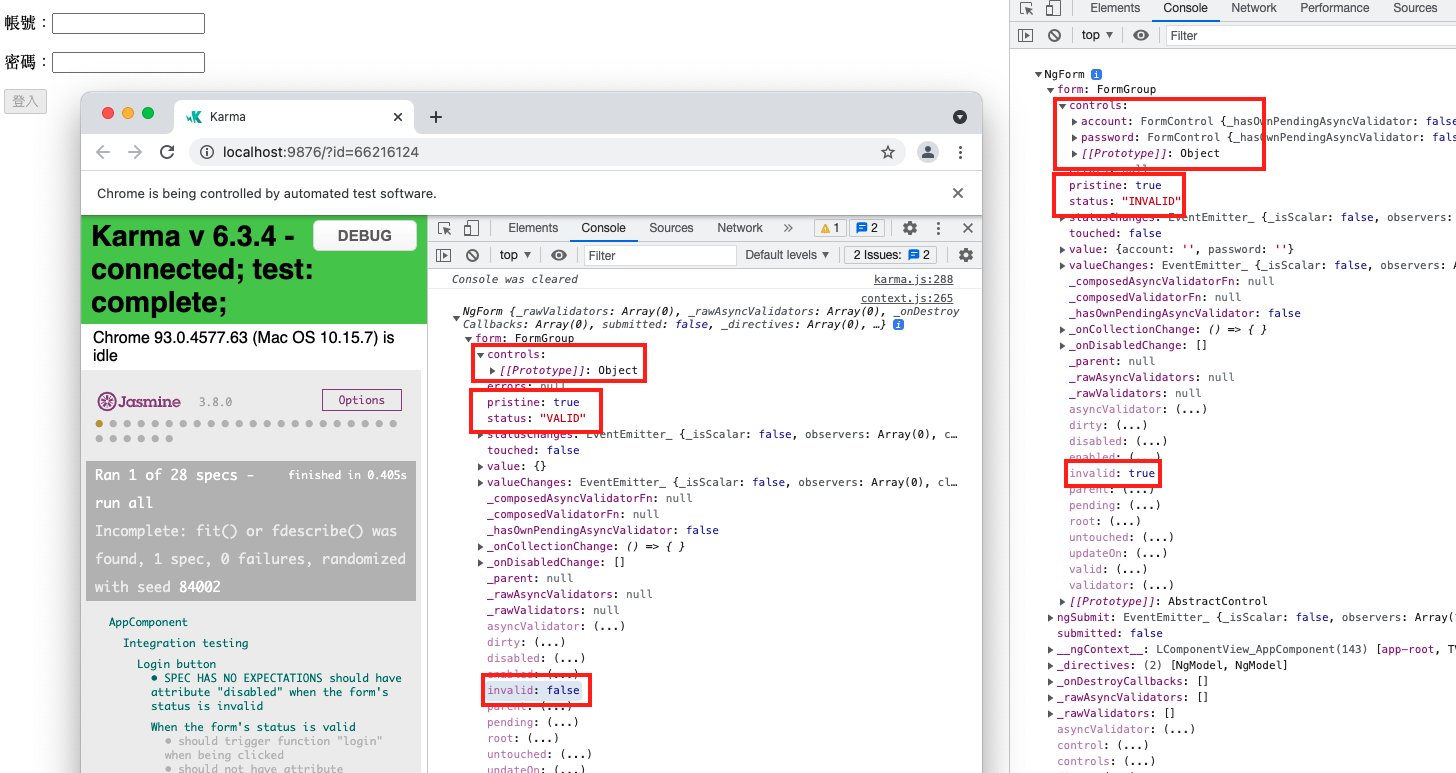
Task: Collapse the controls node in right console
Action: pos(1062,105)
